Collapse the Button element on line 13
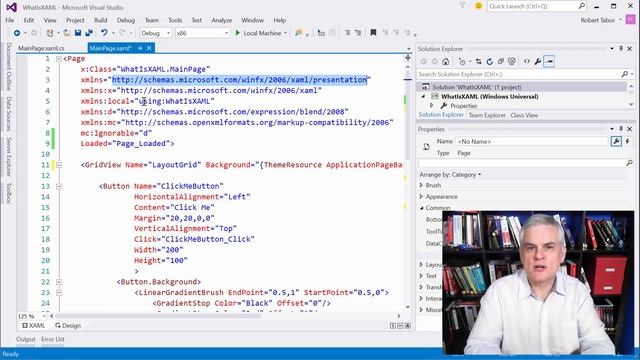This screenshot has width=640, height=360. (59, 186)
